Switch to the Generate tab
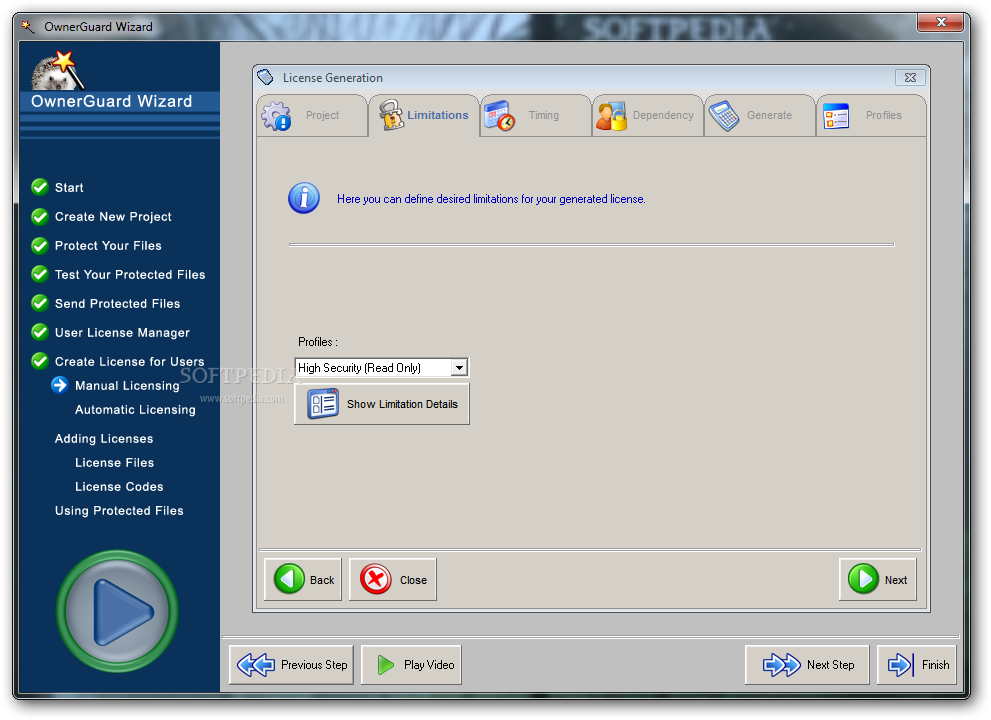This screenshot has width=991, height=720. coord(760,116)
